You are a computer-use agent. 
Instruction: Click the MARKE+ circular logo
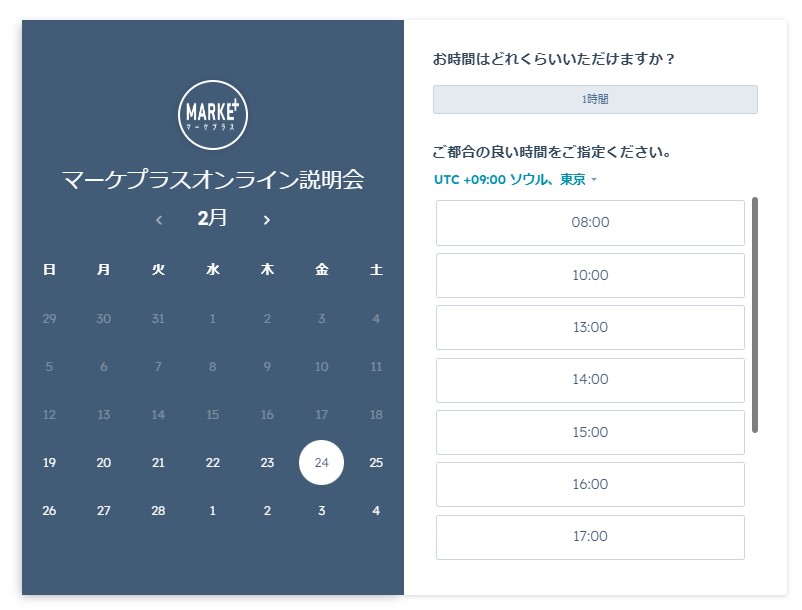click(x=213, y=115)
